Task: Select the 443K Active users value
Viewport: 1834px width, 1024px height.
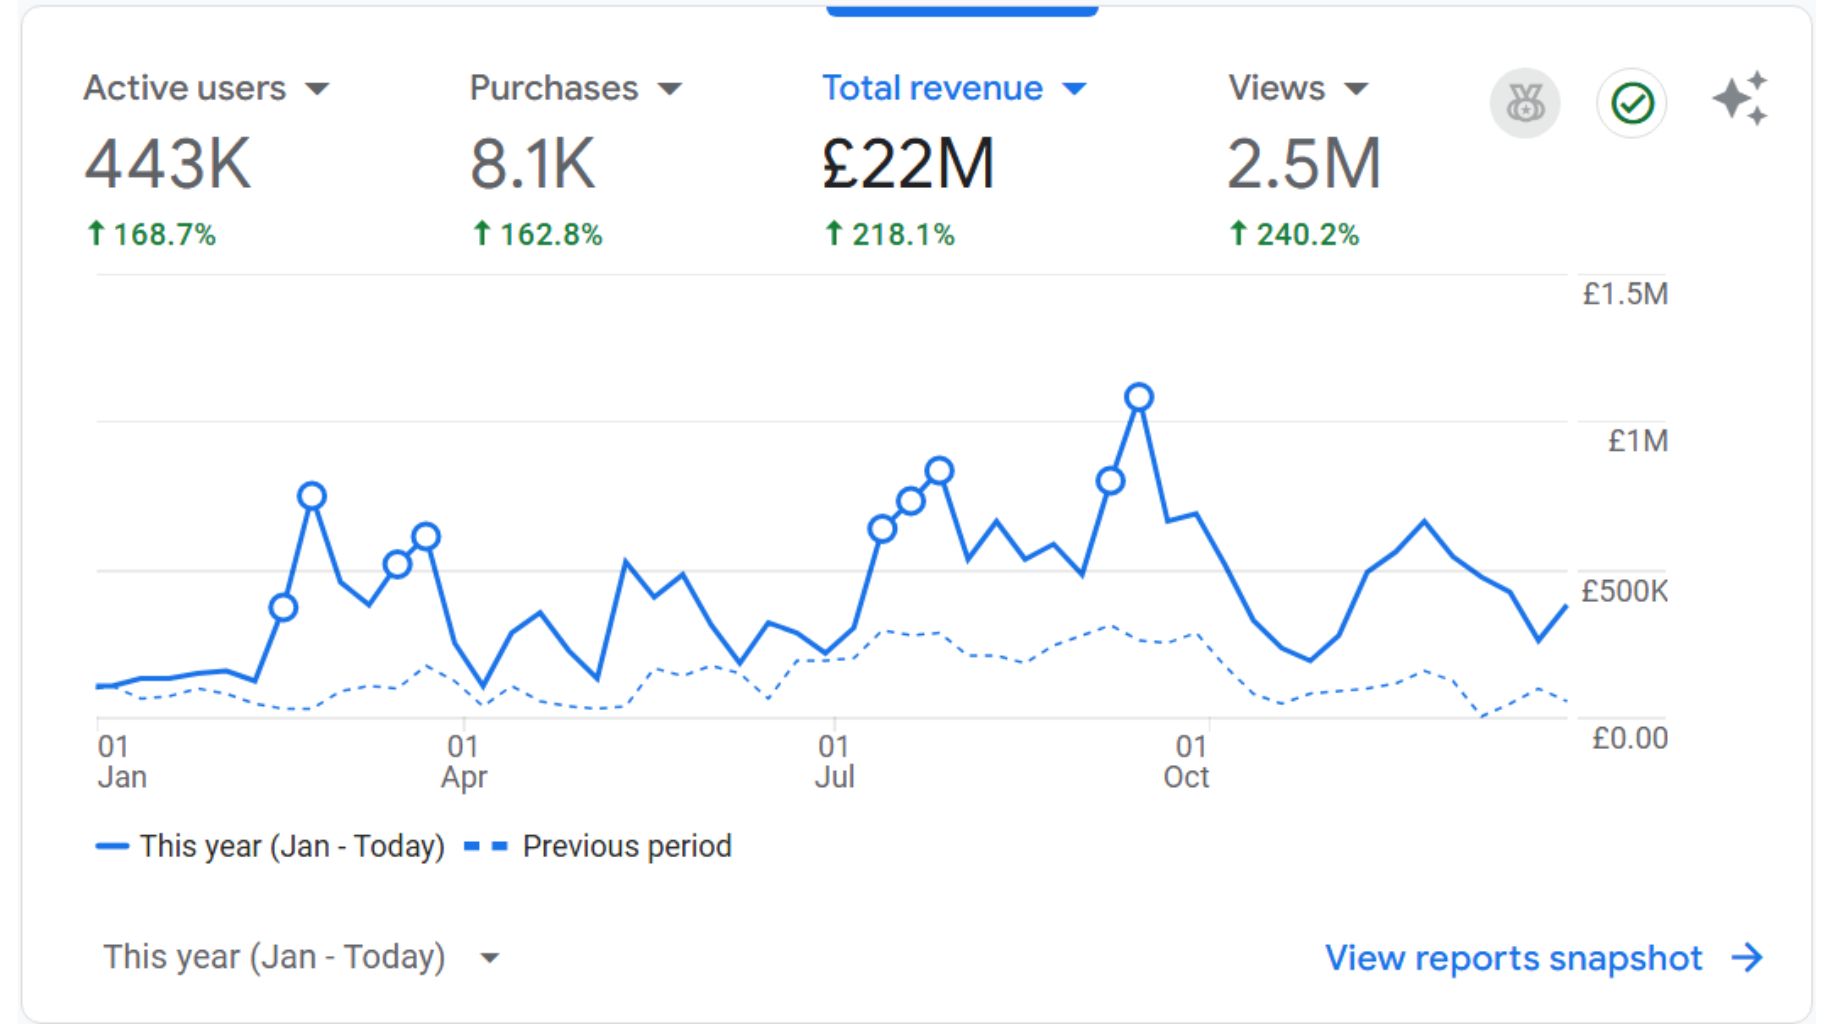Action: click(x=167, y=164)
